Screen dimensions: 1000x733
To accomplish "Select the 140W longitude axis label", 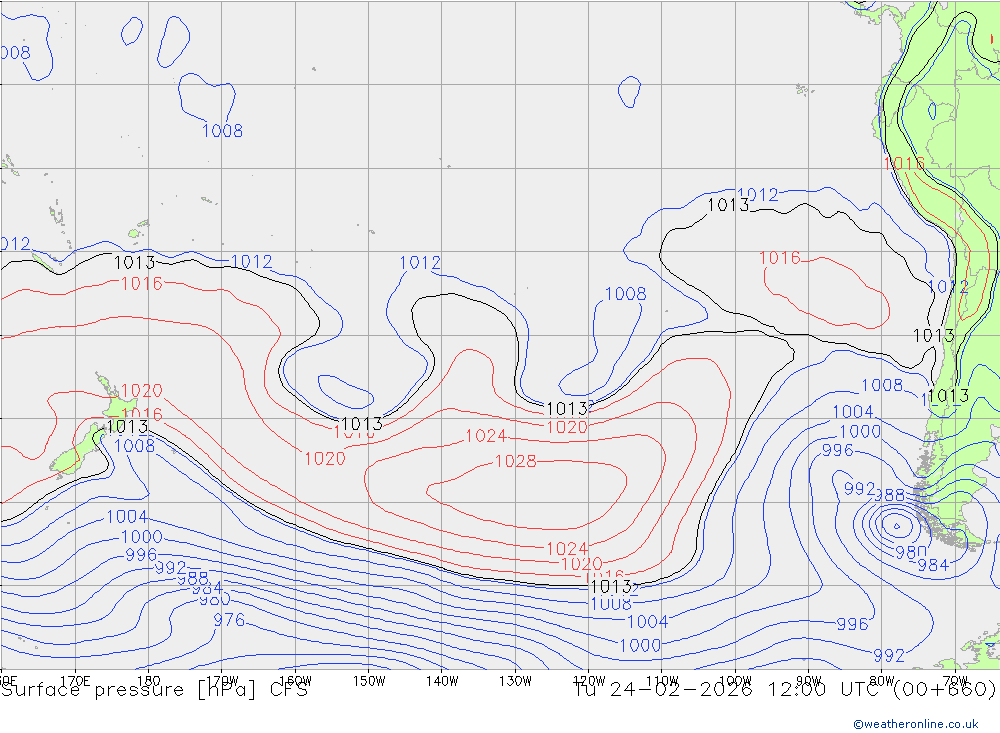I will tap(442, 681).
